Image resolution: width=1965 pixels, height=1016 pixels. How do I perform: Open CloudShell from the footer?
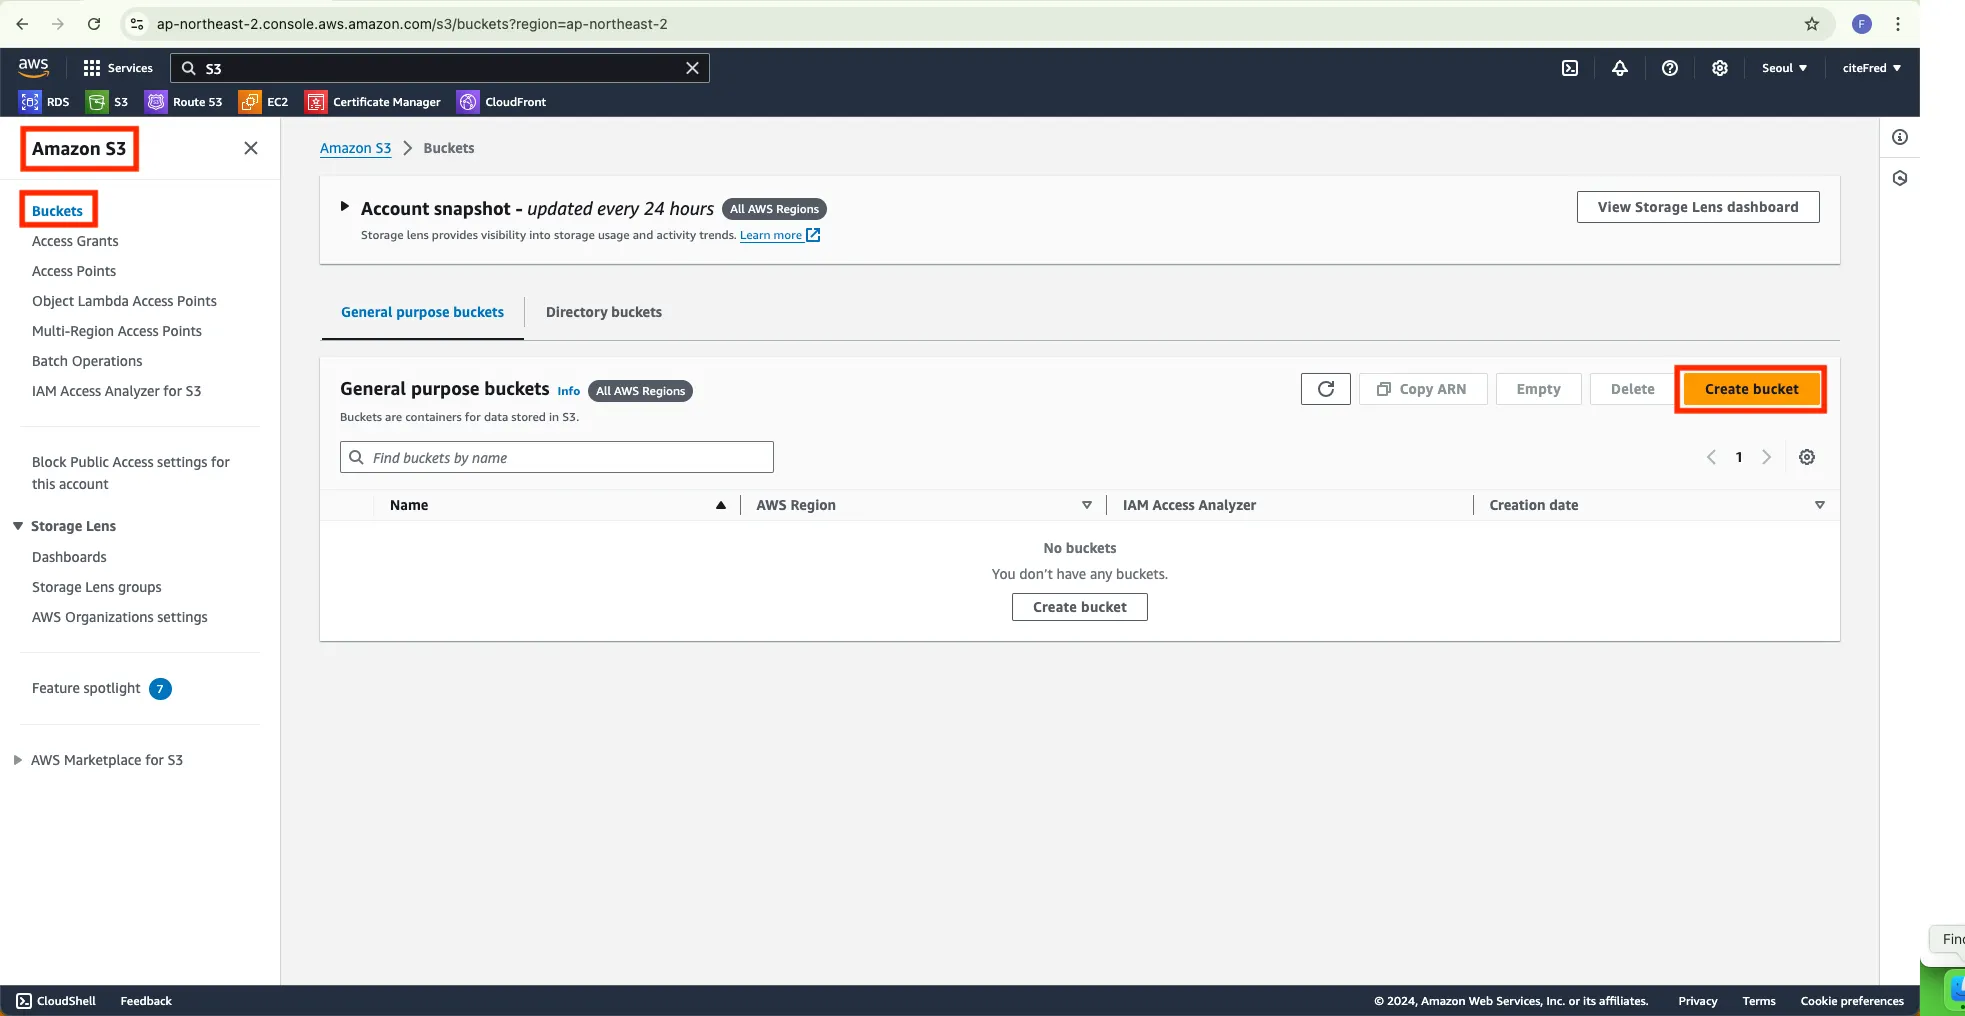click(56, 1001)
